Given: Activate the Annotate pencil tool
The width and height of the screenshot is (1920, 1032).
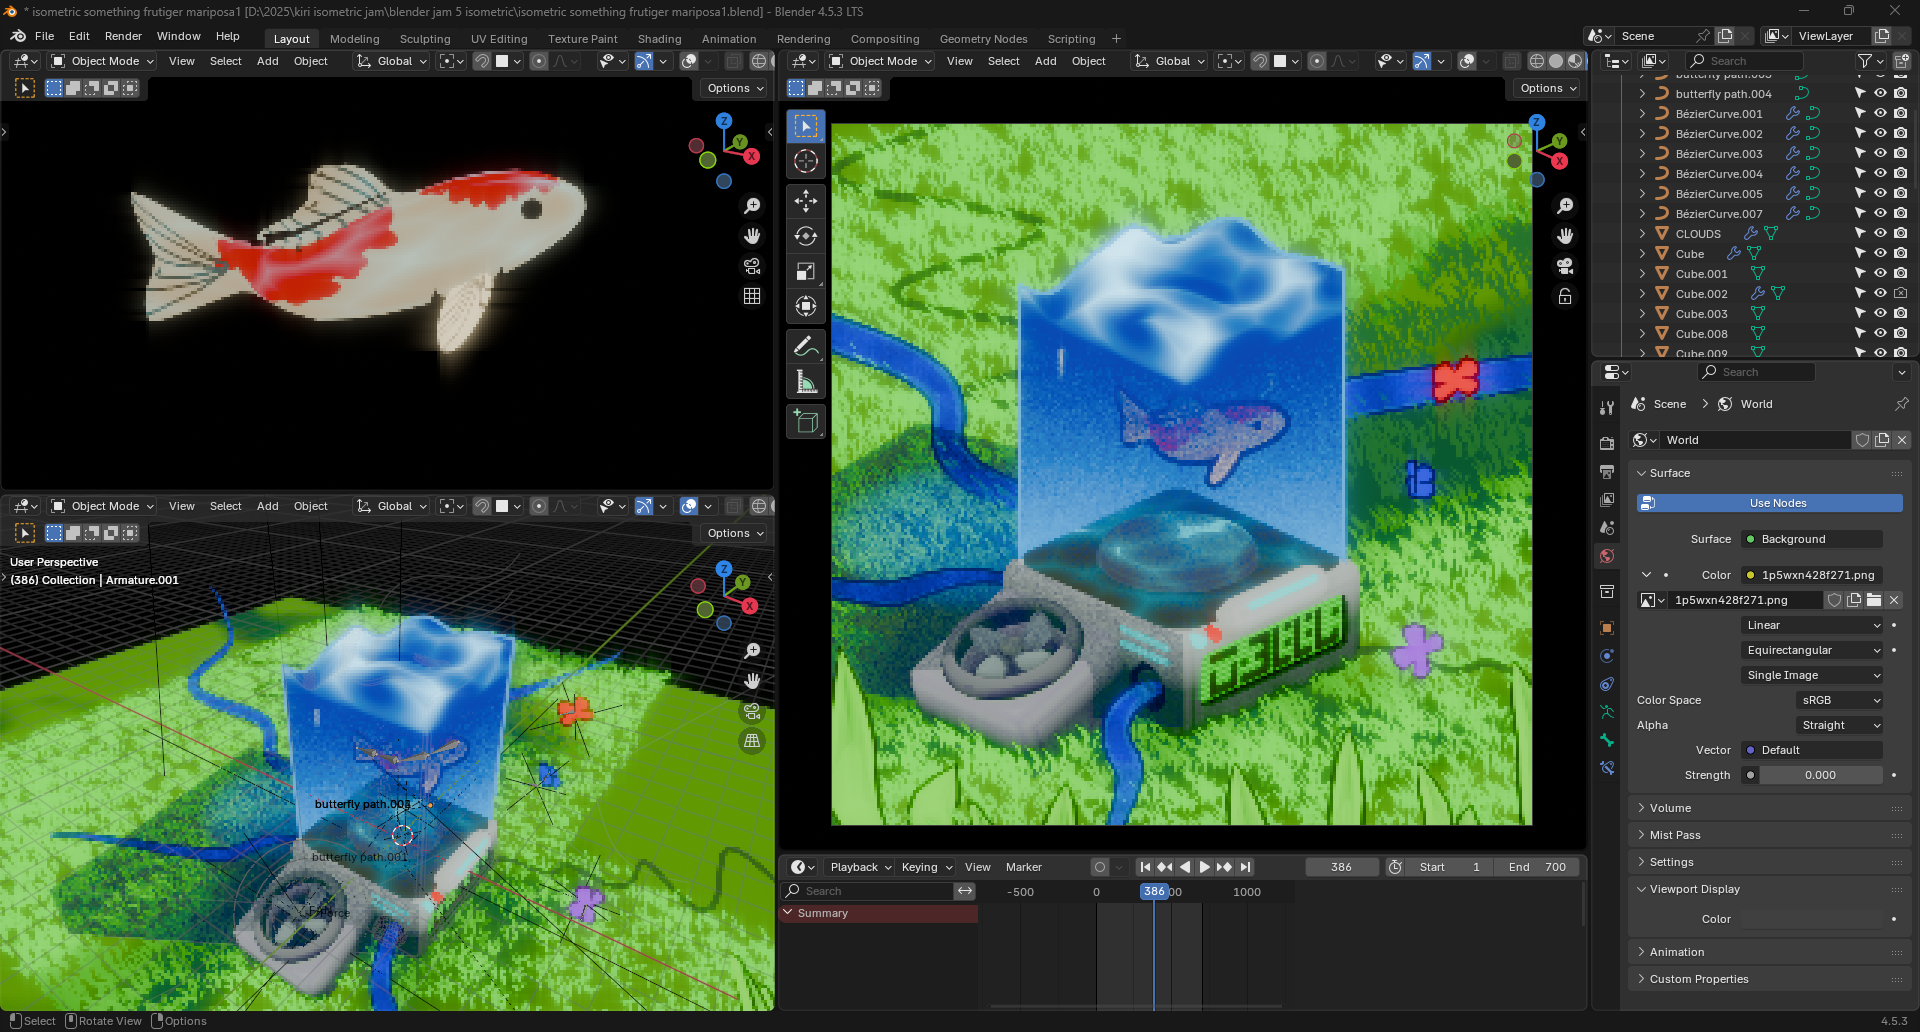Looking at the screenshot, I should [x=806, y=347].
